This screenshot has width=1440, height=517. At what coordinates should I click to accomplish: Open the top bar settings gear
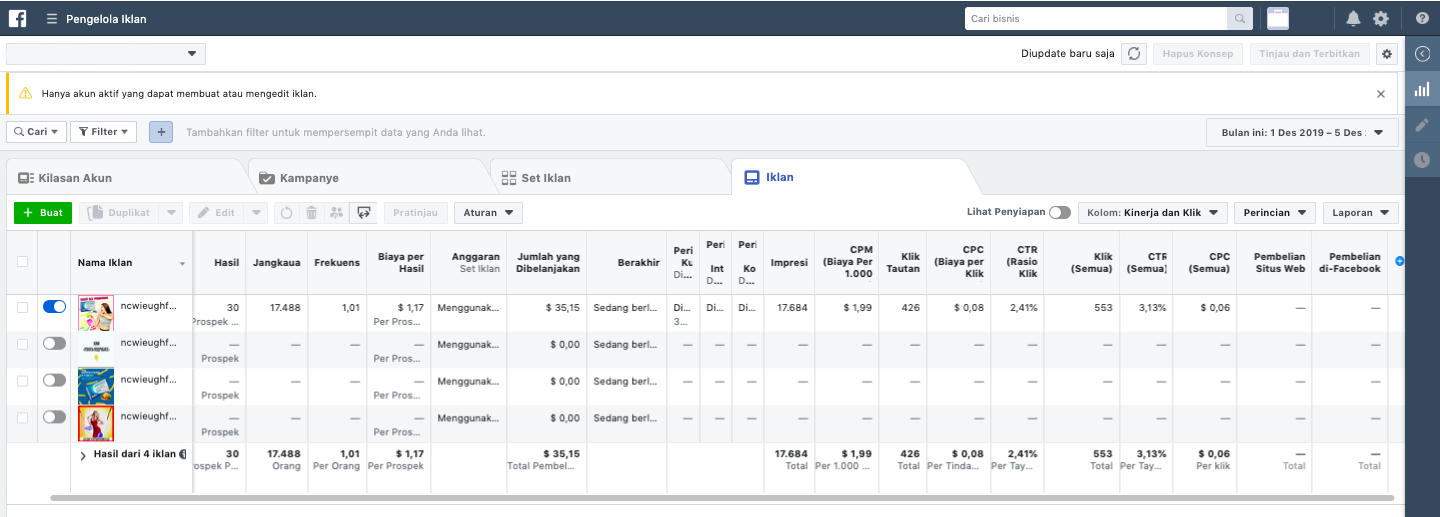click(1381, 18)
